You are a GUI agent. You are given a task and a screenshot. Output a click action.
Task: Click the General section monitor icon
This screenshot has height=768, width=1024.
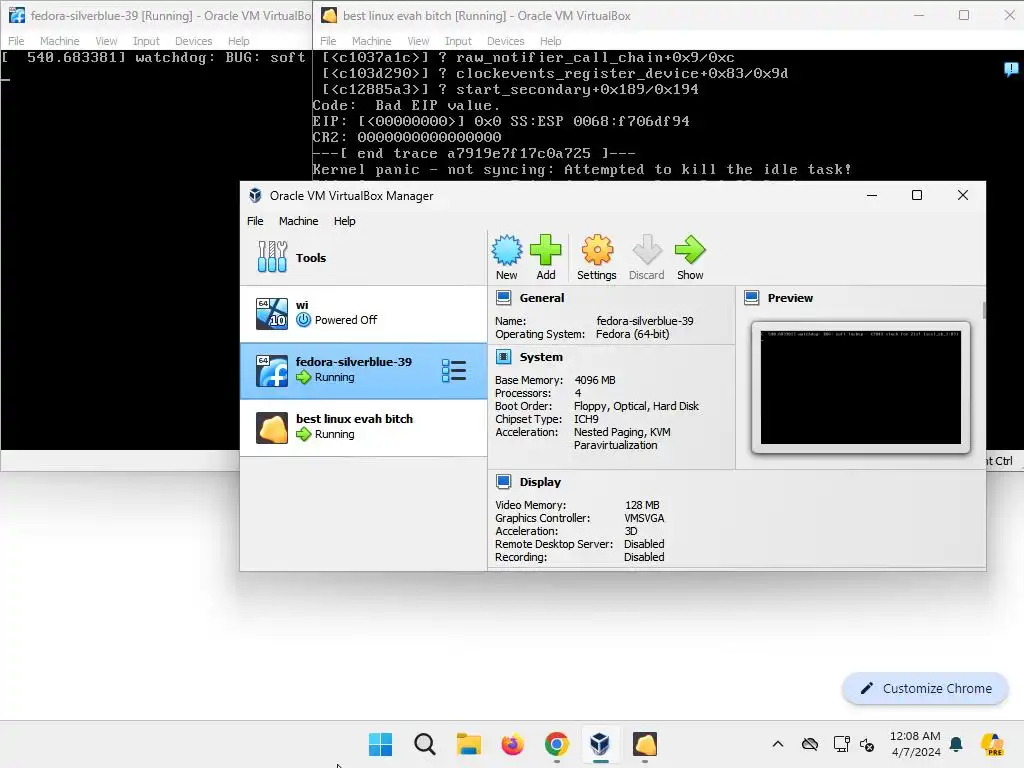click(504, 298)
